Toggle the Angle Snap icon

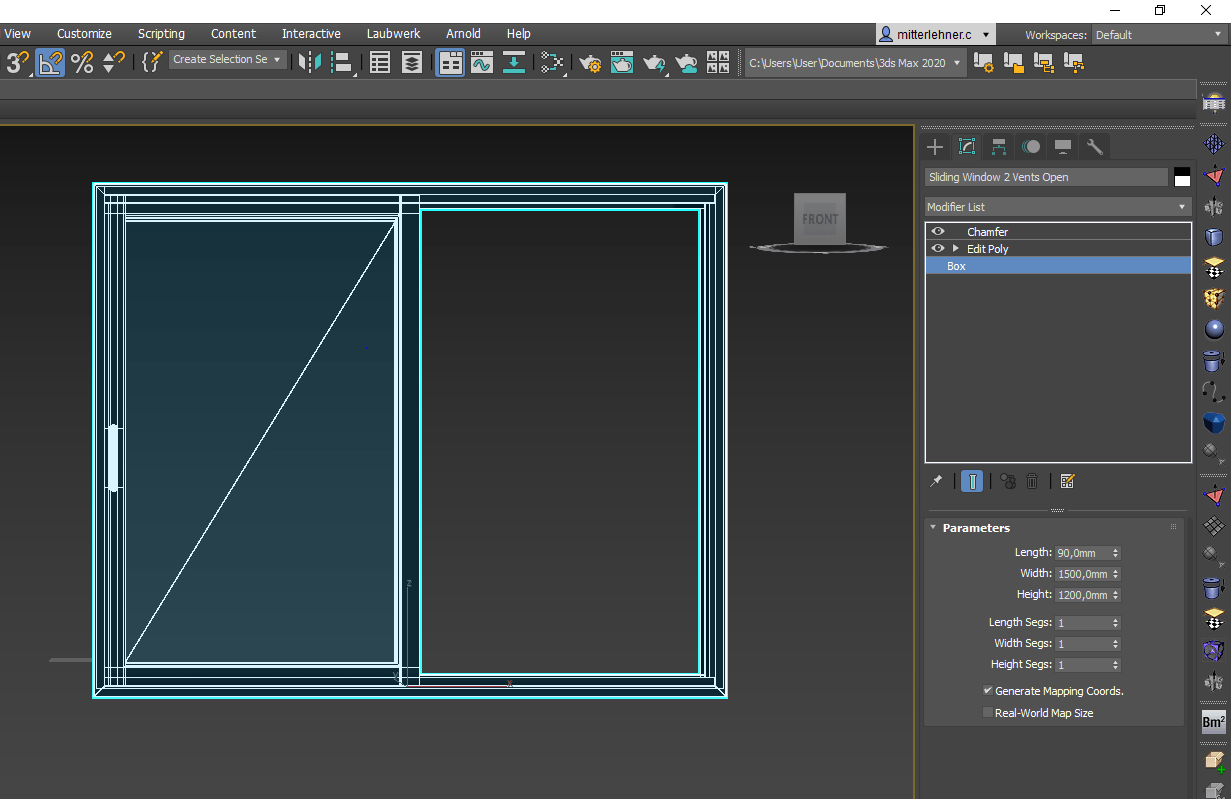(50, 63)
